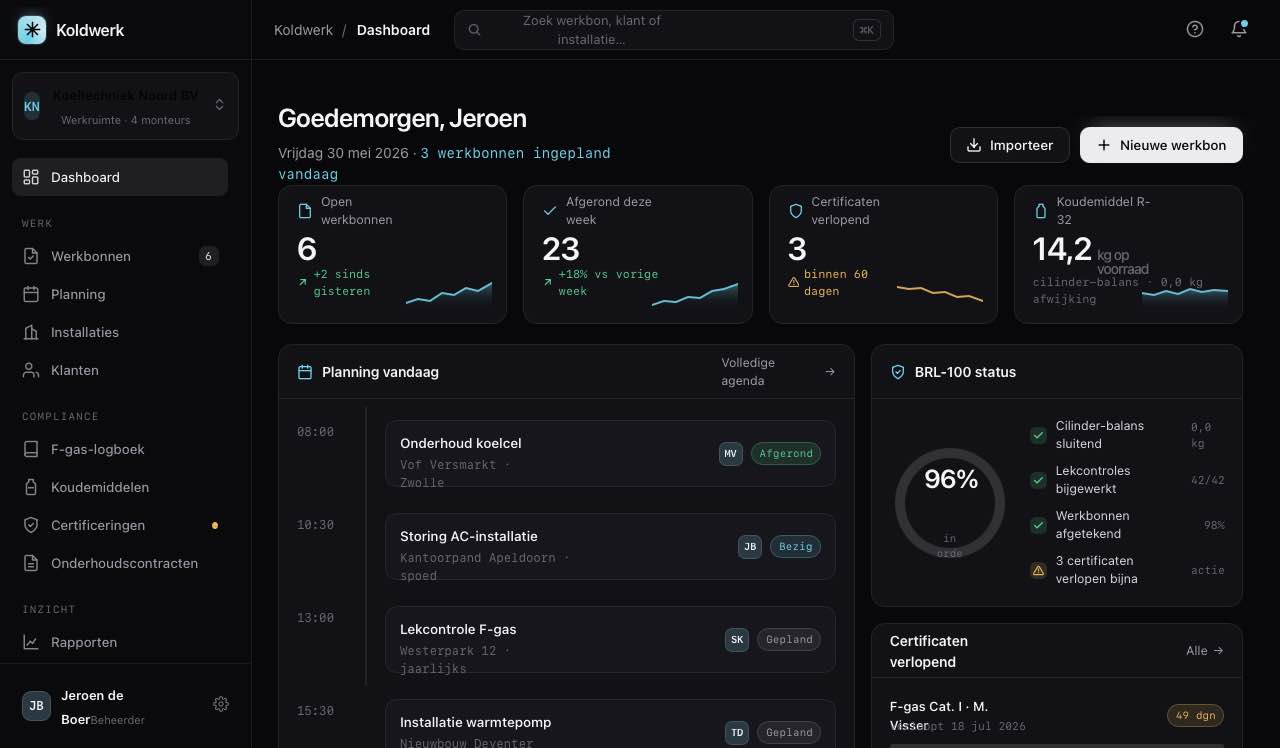Click the Open werkbonnen document icon
Screen dimensions: 1280x748
click(306, 211)
